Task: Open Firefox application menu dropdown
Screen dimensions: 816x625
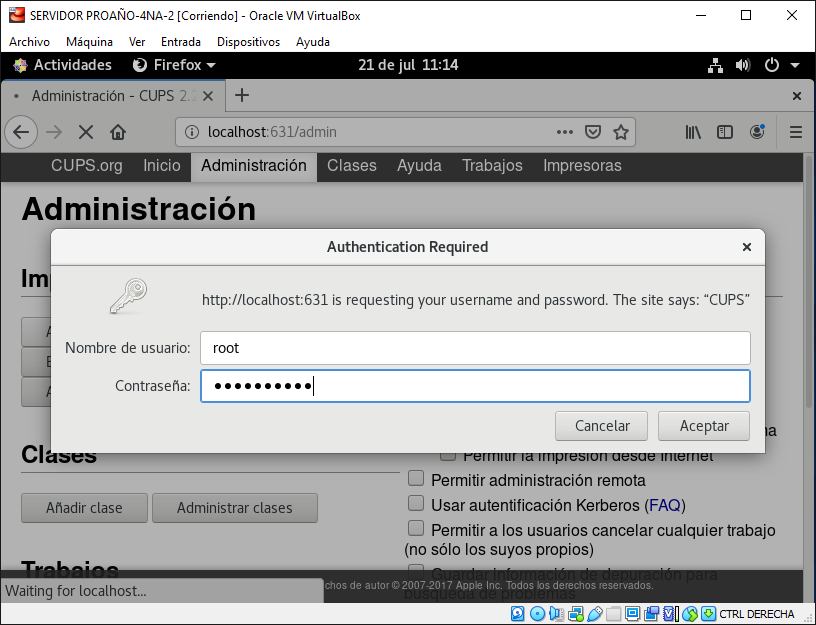Action: 174,65
